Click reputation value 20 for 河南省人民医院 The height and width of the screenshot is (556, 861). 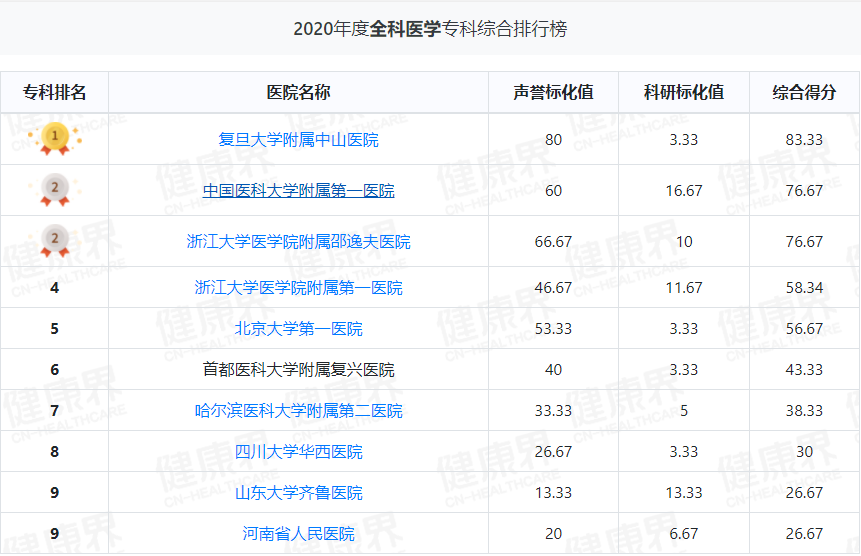pos(554,533)
